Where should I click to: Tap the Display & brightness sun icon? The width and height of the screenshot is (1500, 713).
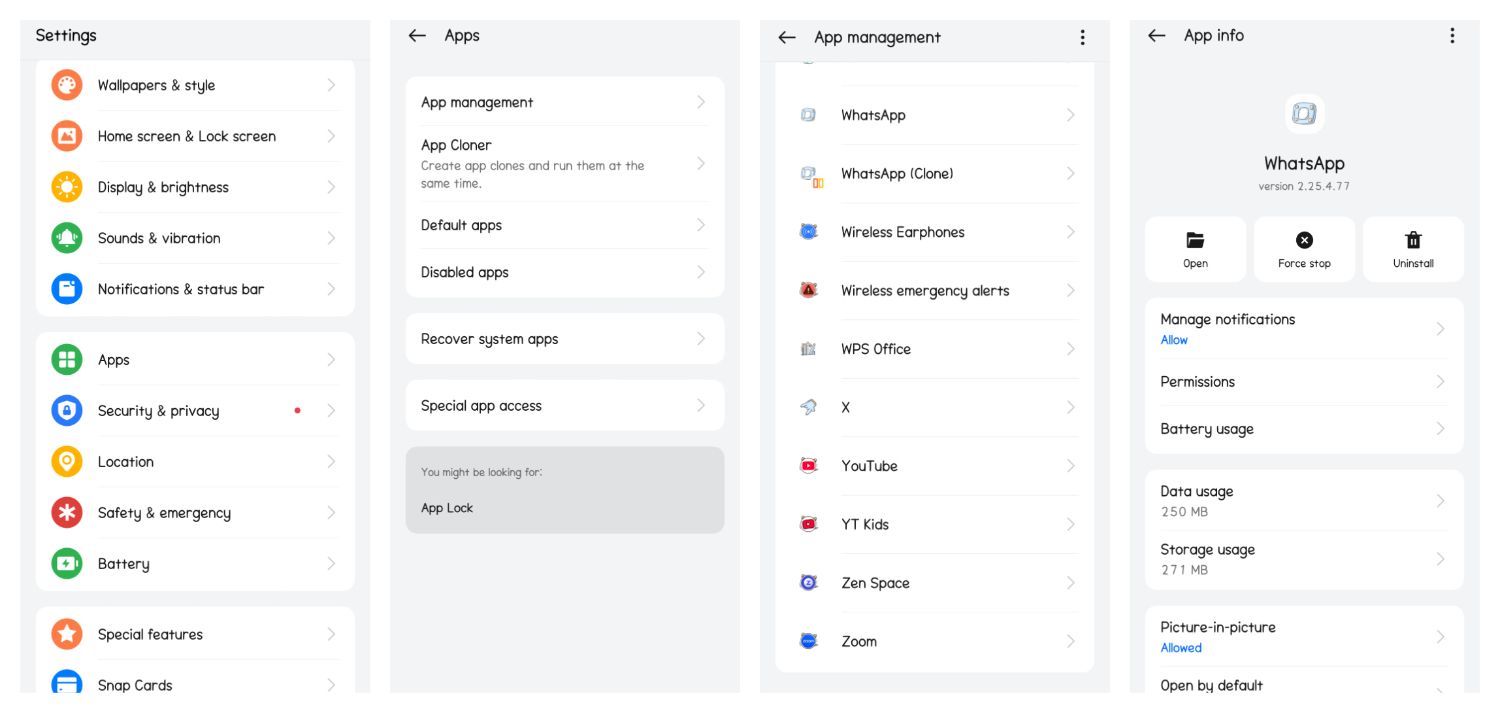[67, 187]
